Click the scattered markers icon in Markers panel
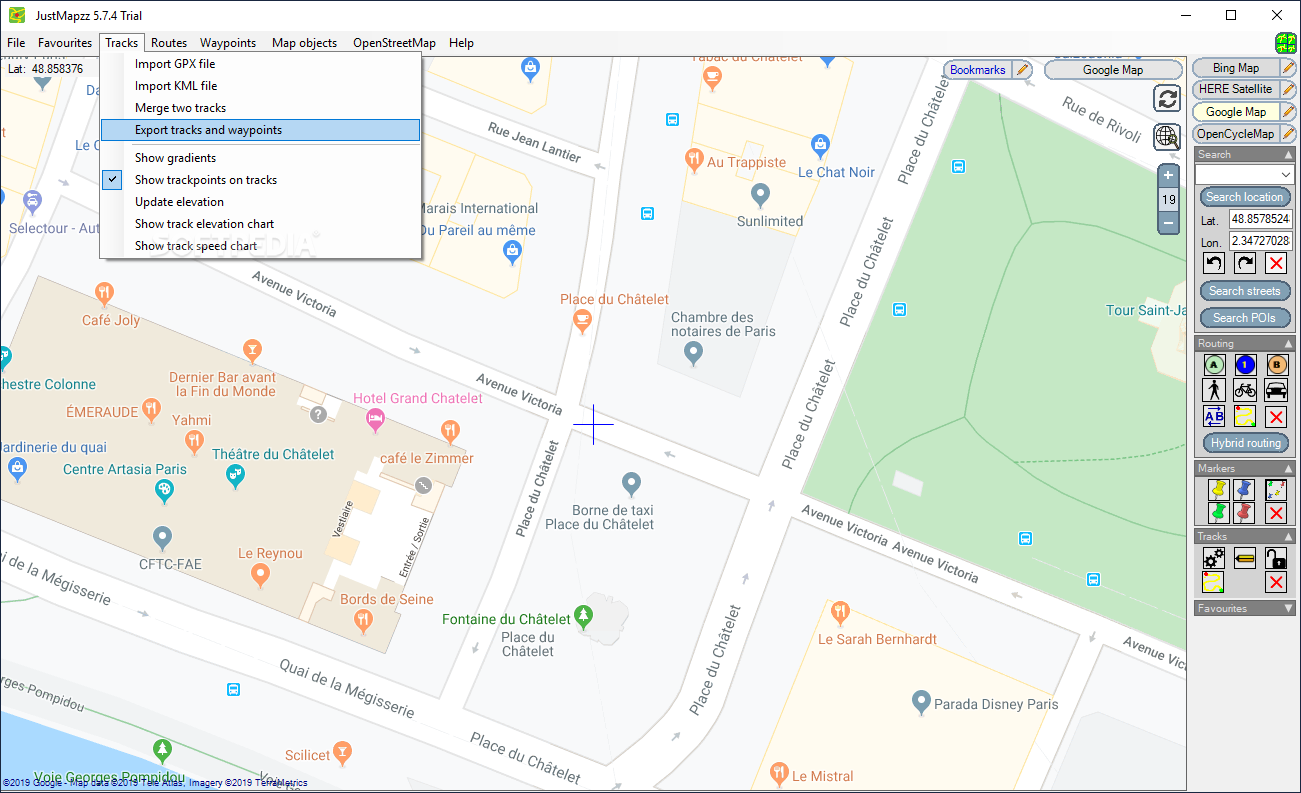 1276,489
